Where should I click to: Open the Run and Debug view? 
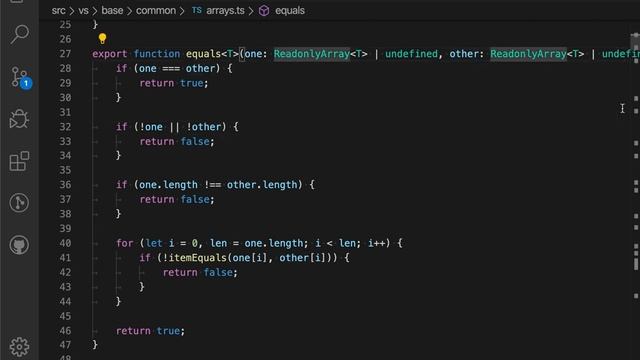click(x=19, y=119)
